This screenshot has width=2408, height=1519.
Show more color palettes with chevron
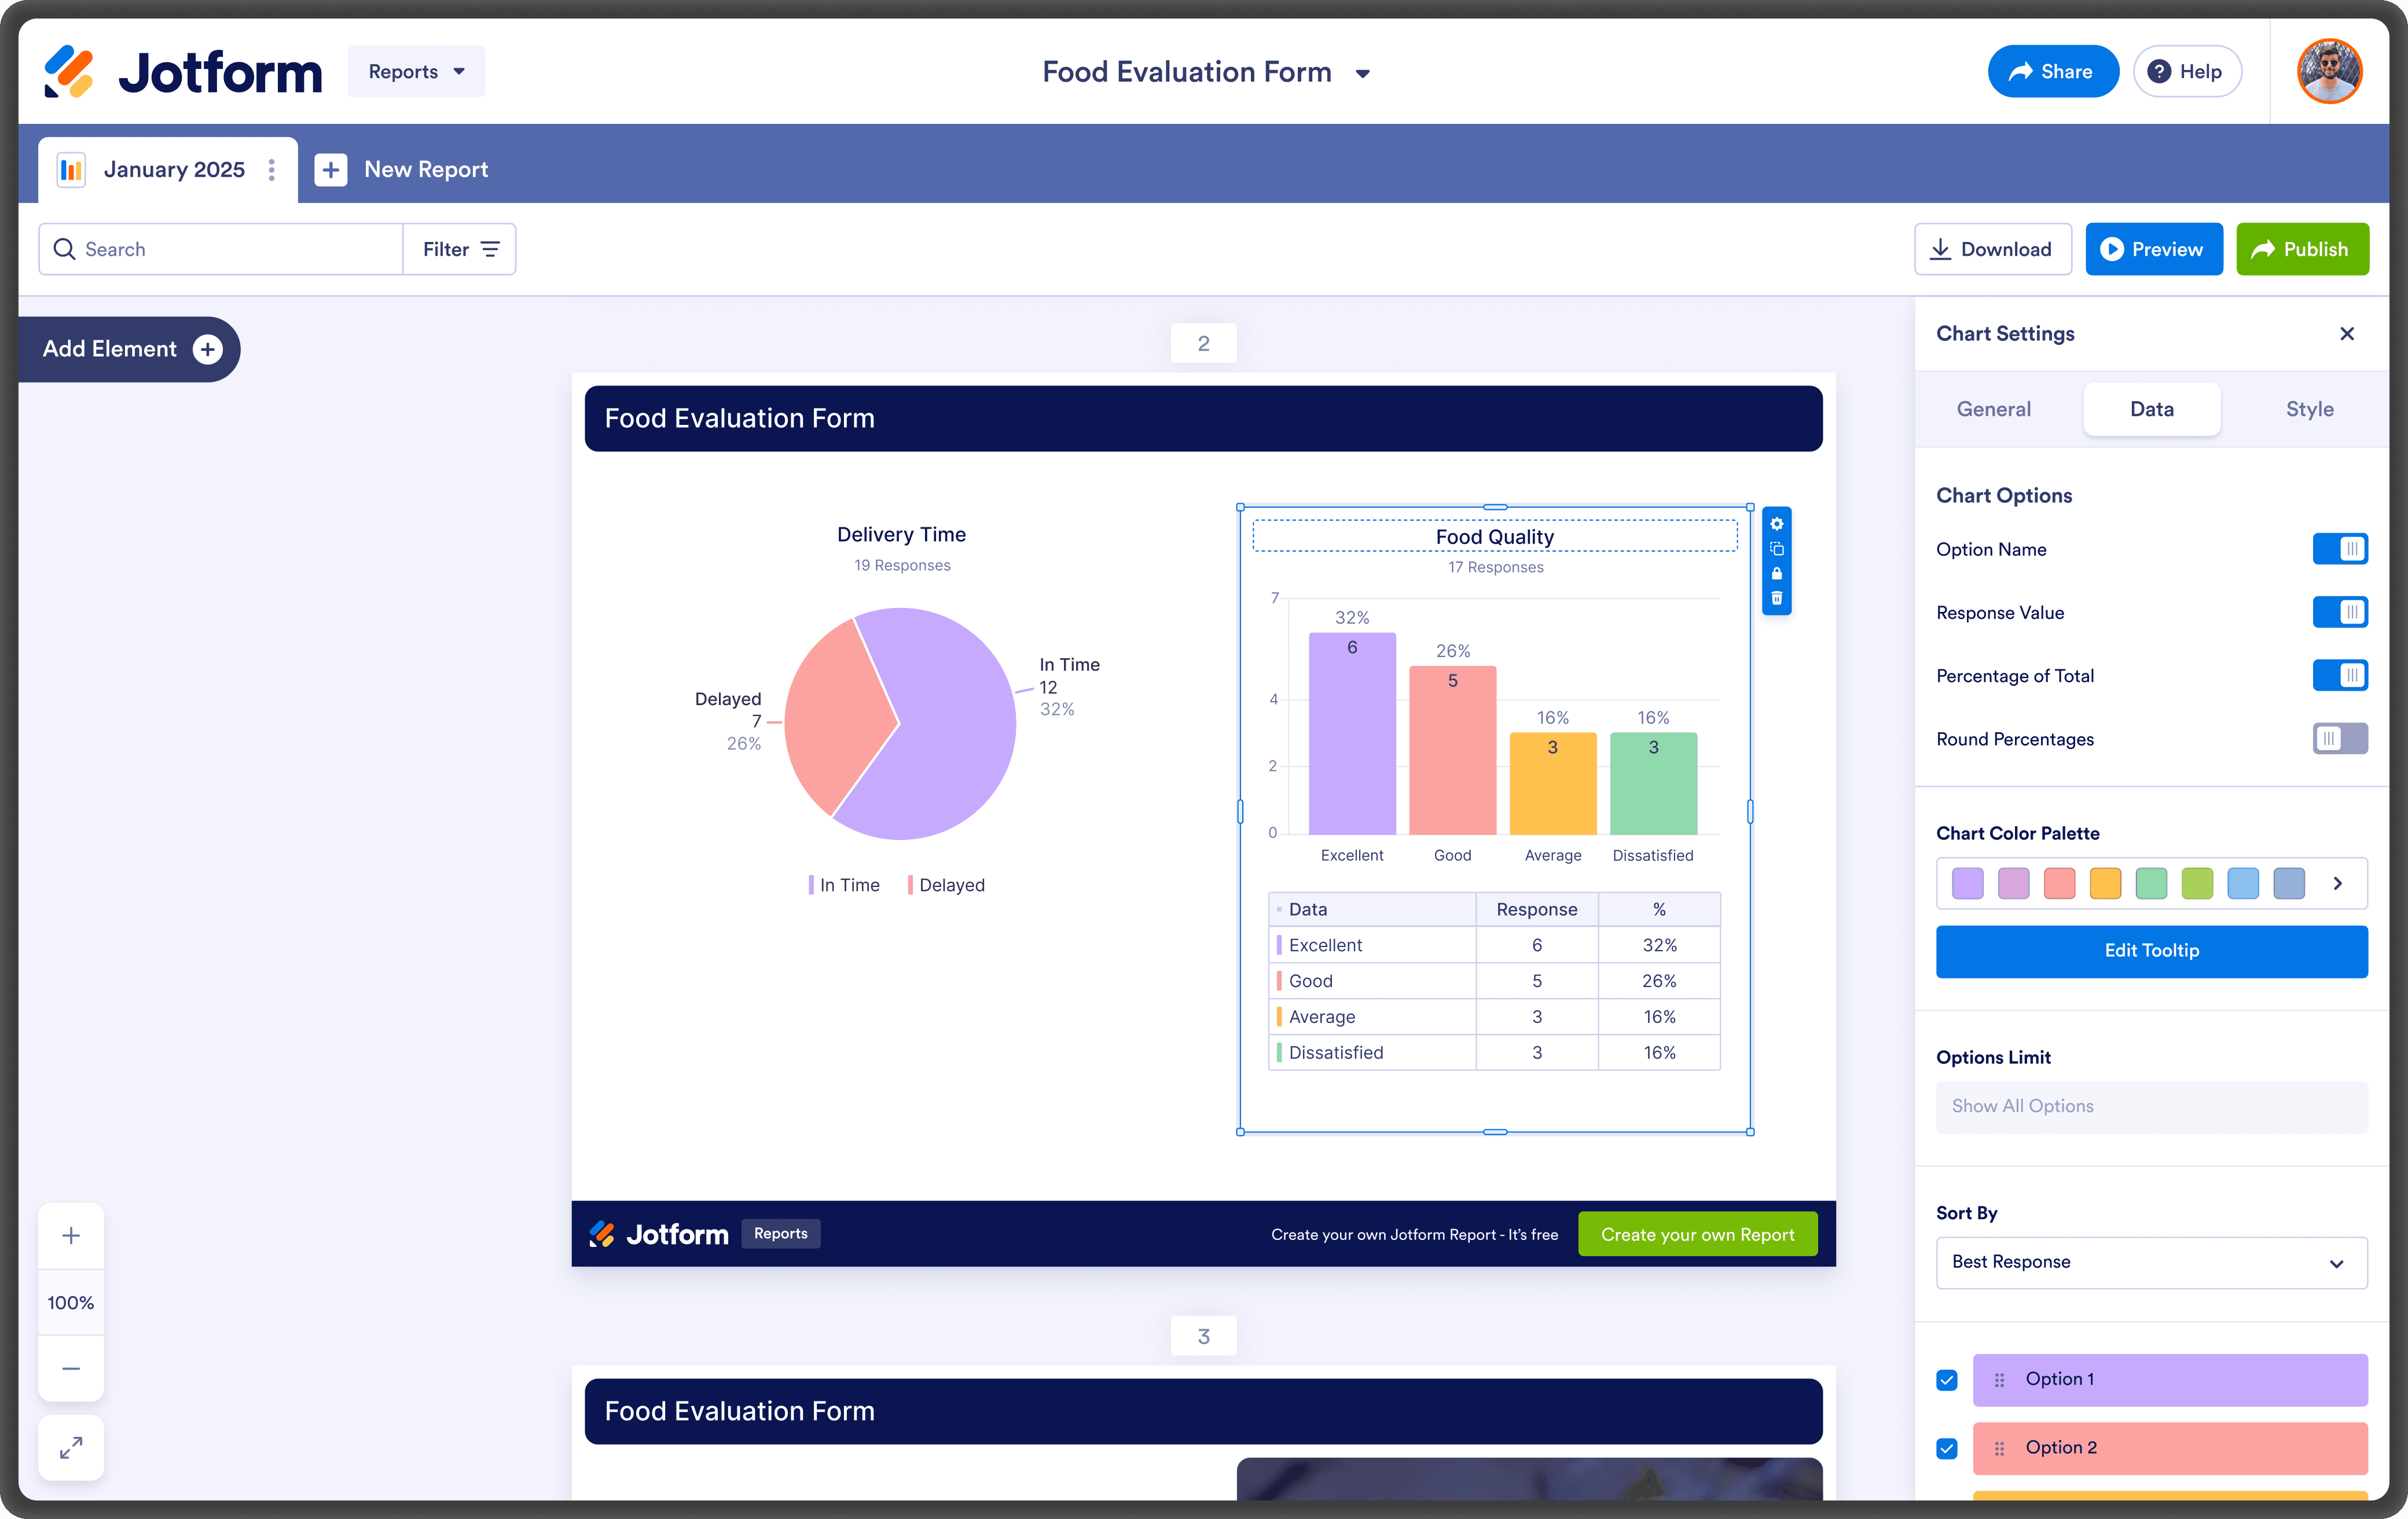(x=2337, y=883)
